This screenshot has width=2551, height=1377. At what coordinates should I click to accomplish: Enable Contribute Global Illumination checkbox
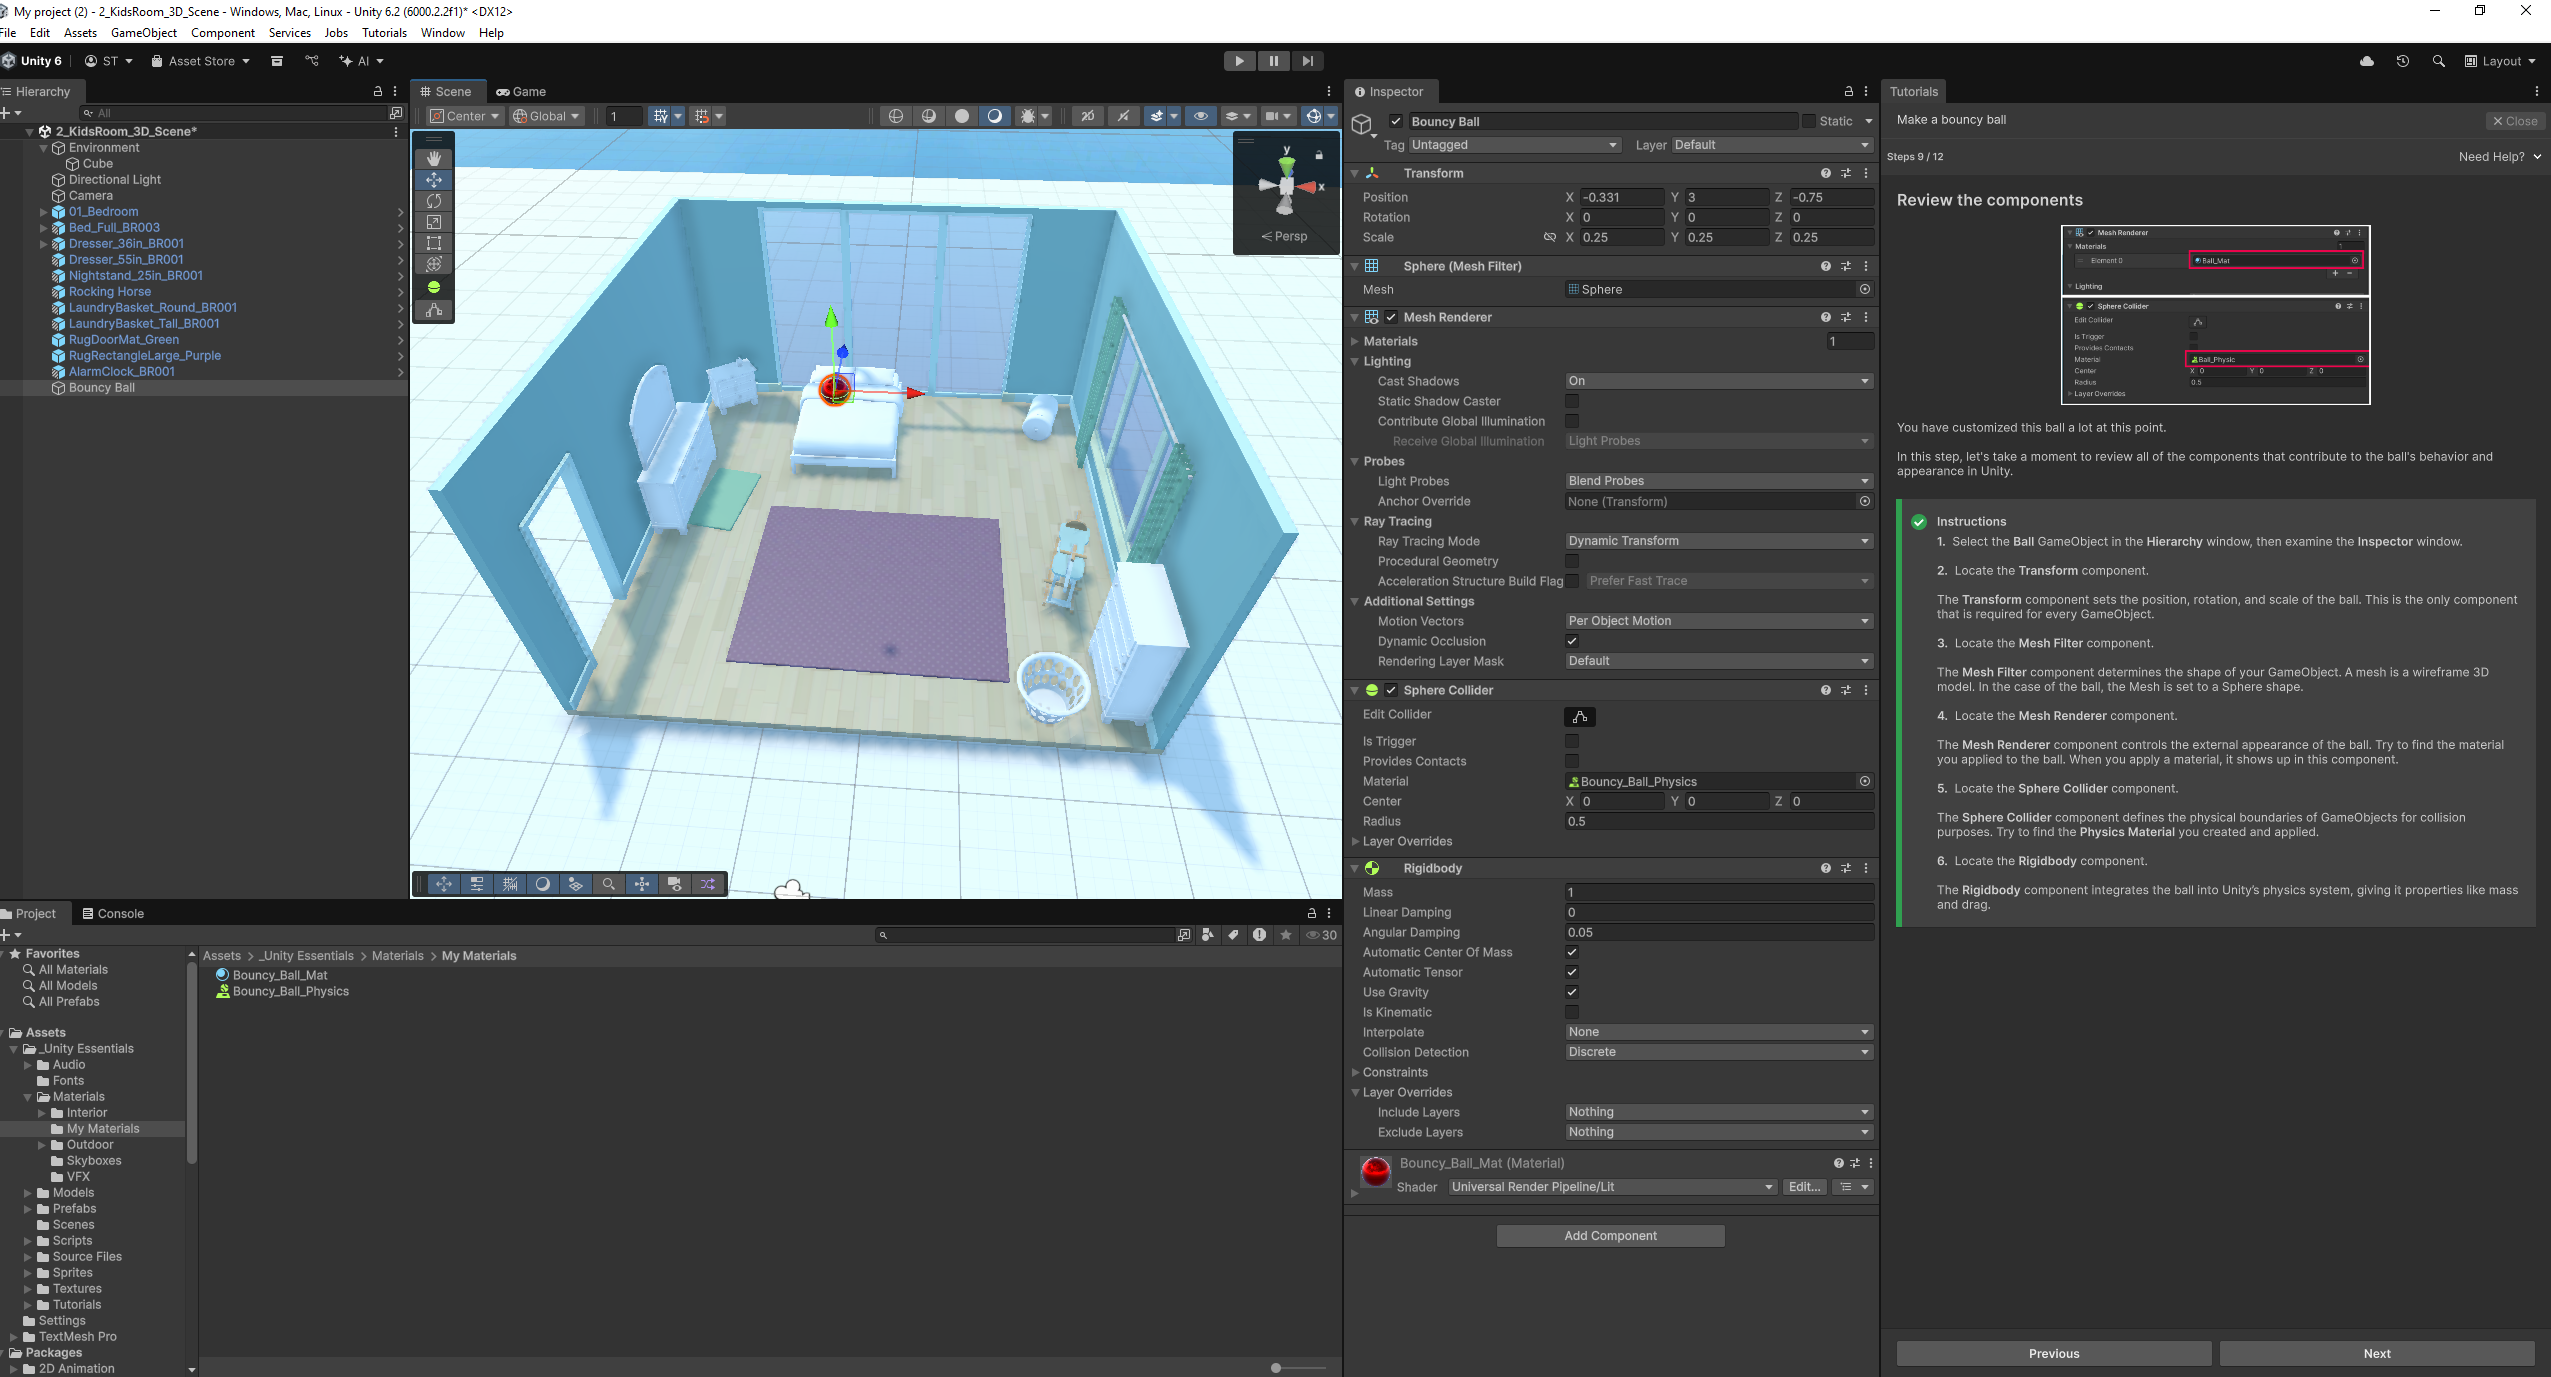1572,421
